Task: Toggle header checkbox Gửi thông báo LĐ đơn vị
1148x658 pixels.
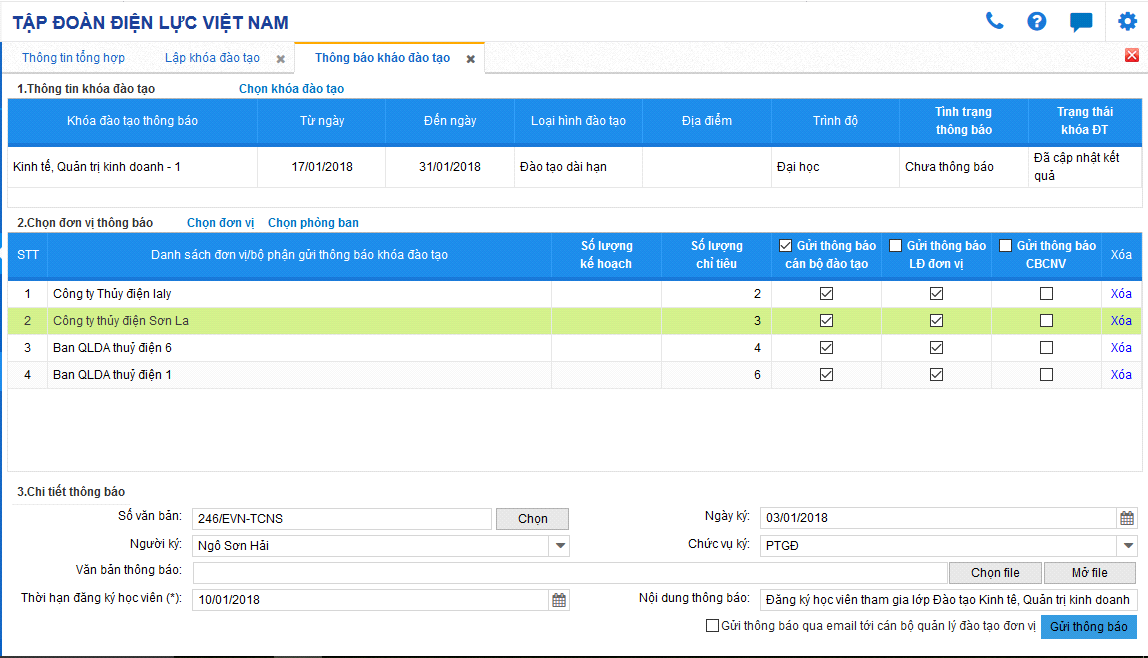Action: coord(895,246)
